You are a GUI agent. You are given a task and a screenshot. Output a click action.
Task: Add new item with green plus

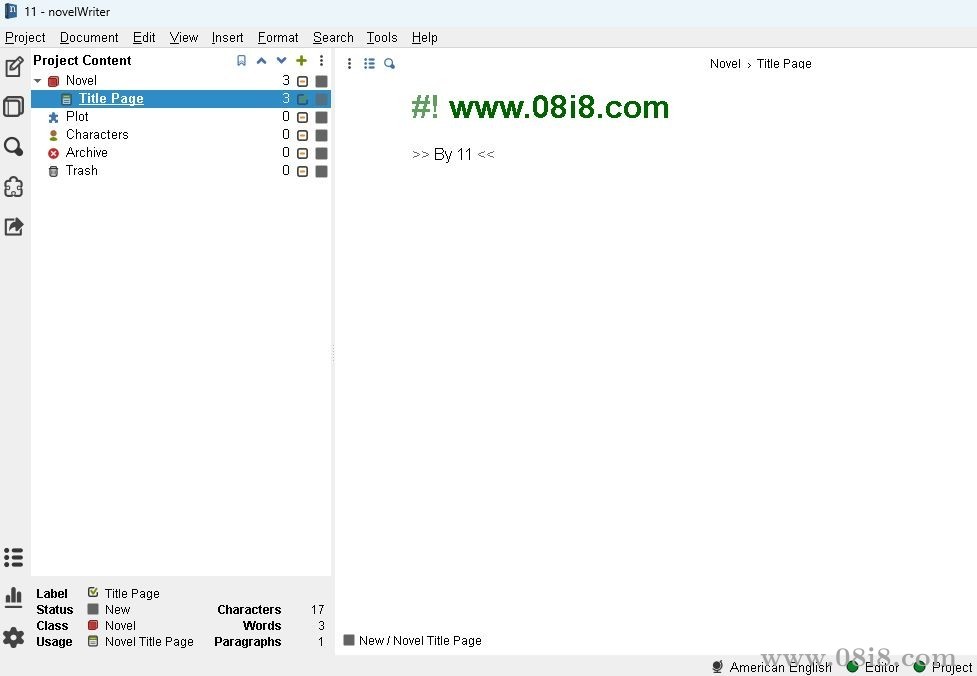pos(302,60)
